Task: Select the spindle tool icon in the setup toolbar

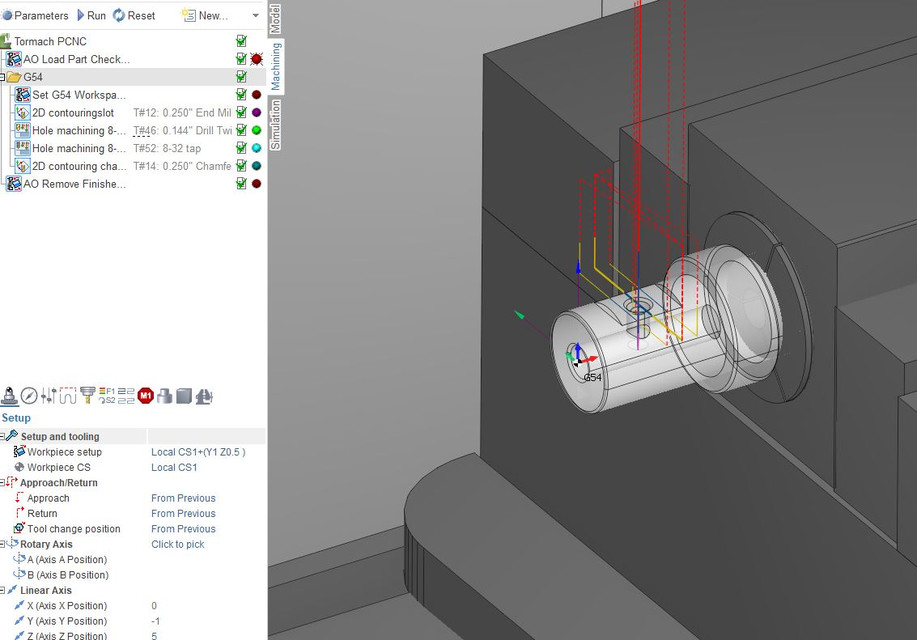Action: [x=87, y=393]
